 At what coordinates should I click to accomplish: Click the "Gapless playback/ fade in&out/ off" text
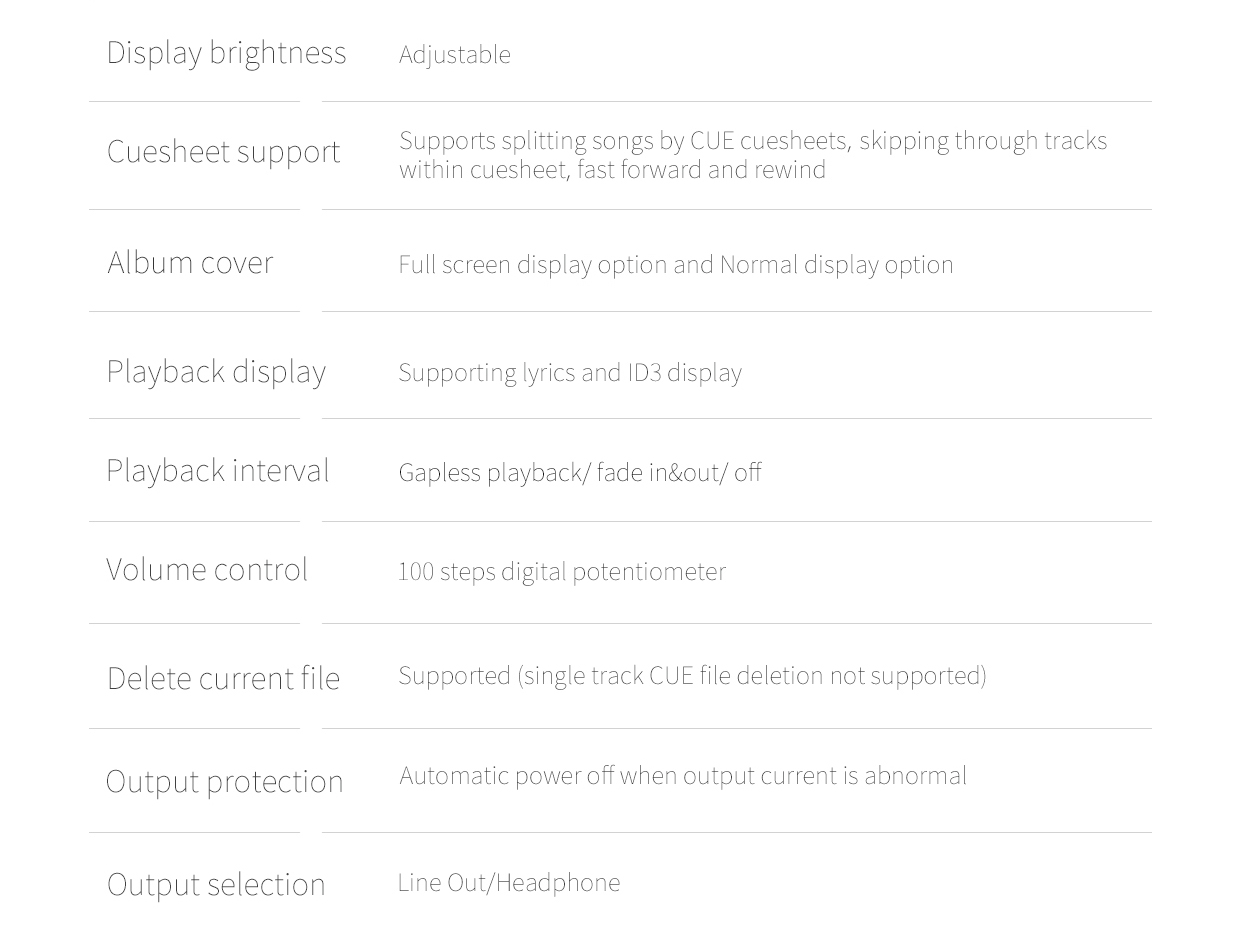(x=580, y=473)
